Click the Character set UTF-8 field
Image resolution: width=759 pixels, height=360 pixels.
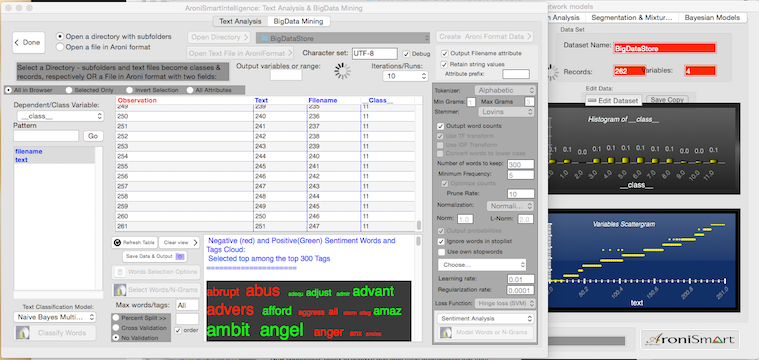375,53
